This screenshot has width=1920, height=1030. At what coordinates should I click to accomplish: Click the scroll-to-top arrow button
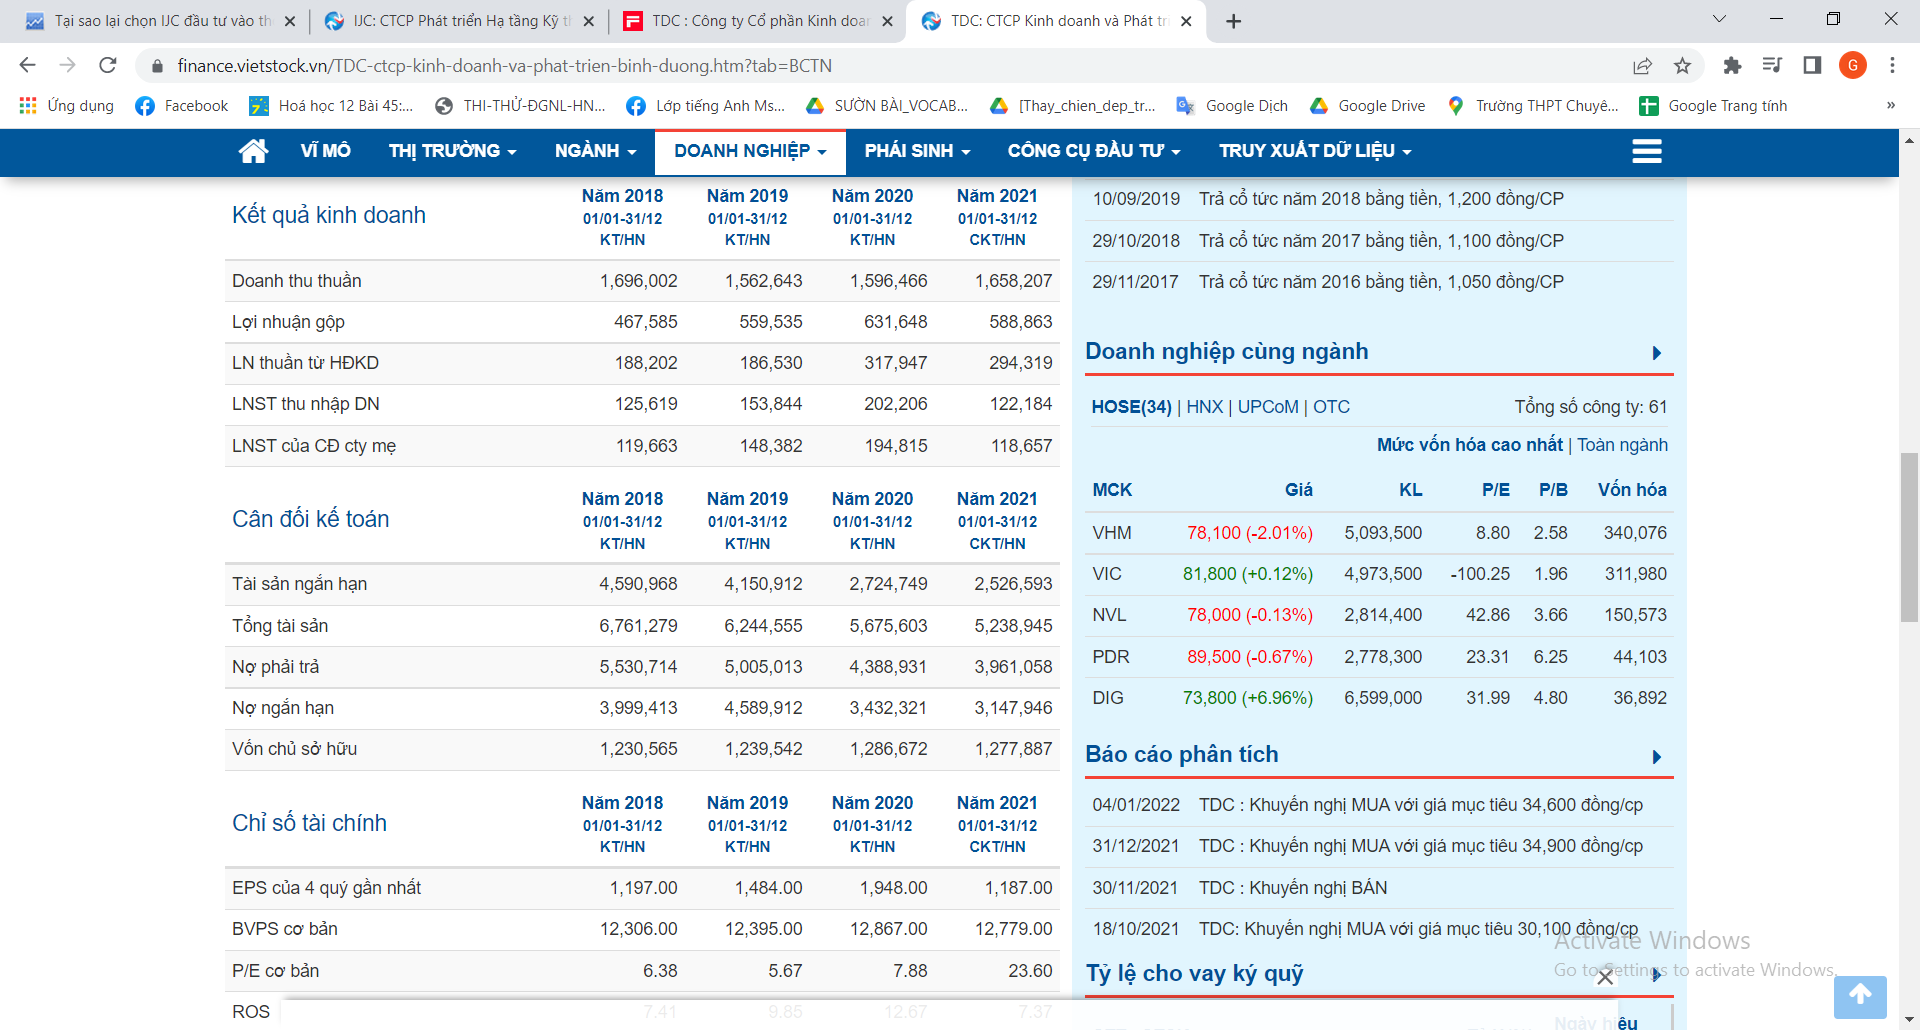click(x=1860, y=996)
